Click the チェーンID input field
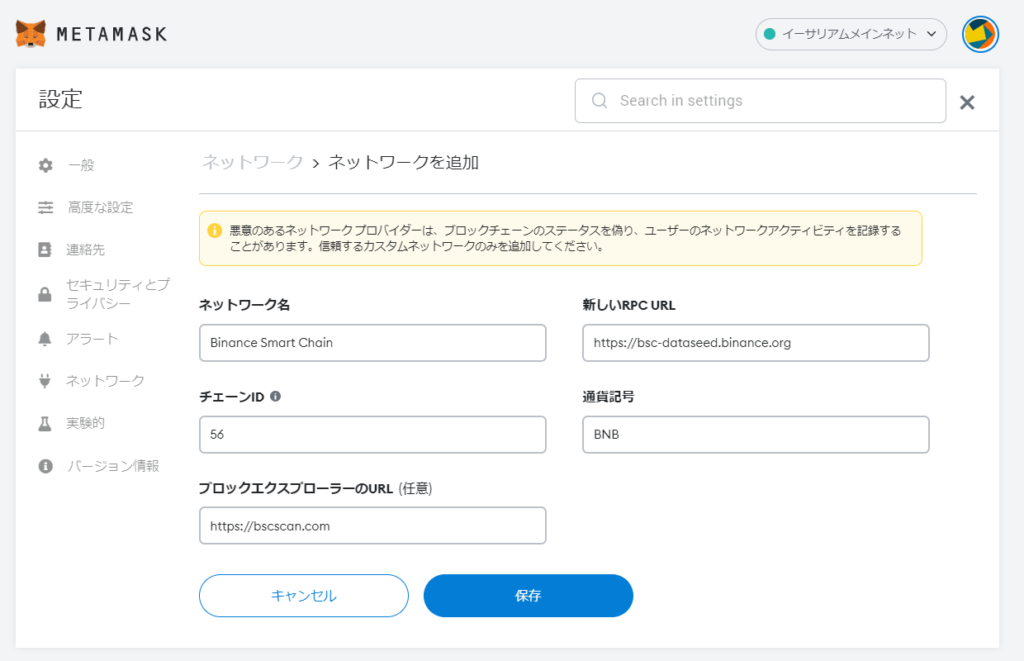 coord(372,434)
